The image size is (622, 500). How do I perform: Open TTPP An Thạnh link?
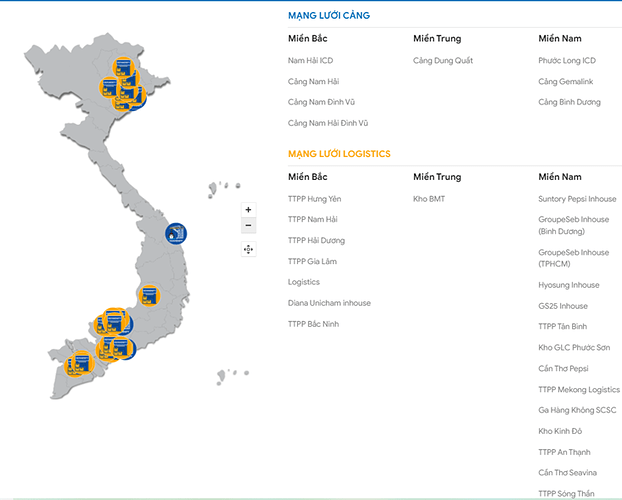[x=564, y=452]
